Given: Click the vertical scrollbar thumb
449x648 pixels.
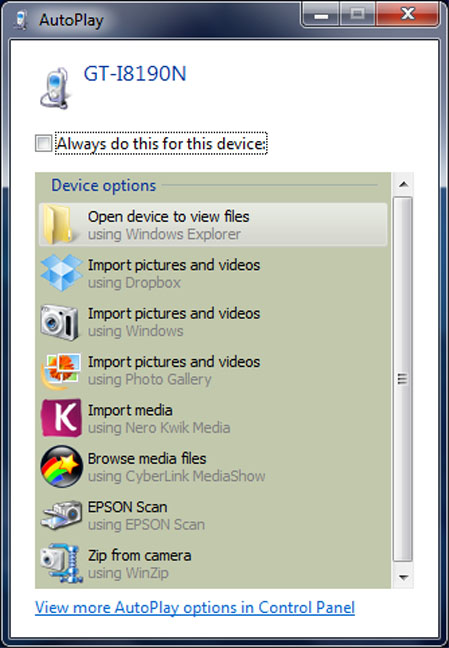Looking at the screenshot, I should pyautogui.click(x=403, y=379).
